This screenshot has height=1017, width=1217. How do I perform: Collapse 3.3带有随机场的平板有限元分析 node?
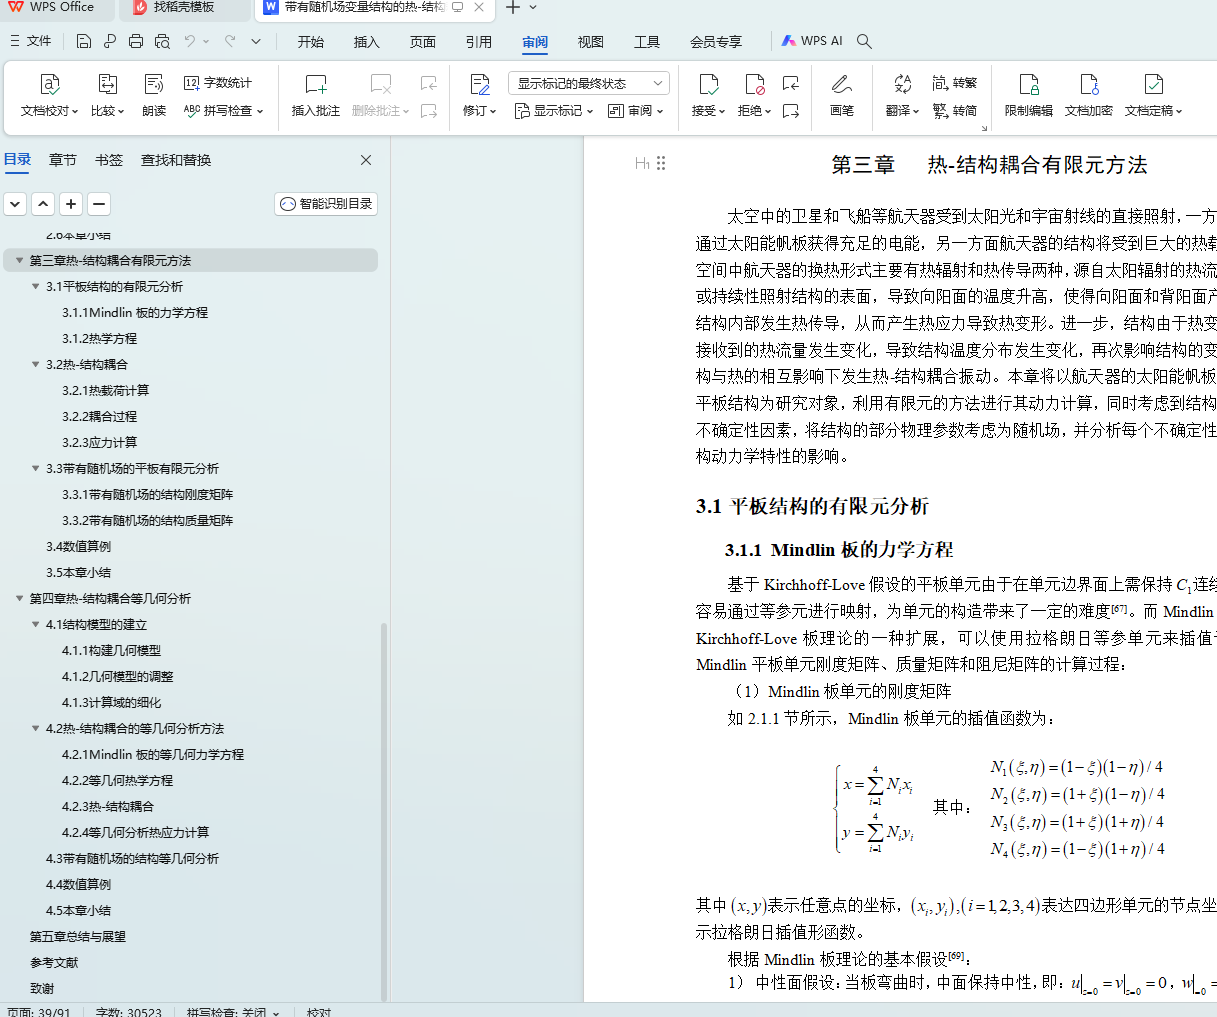click(35, 469)
